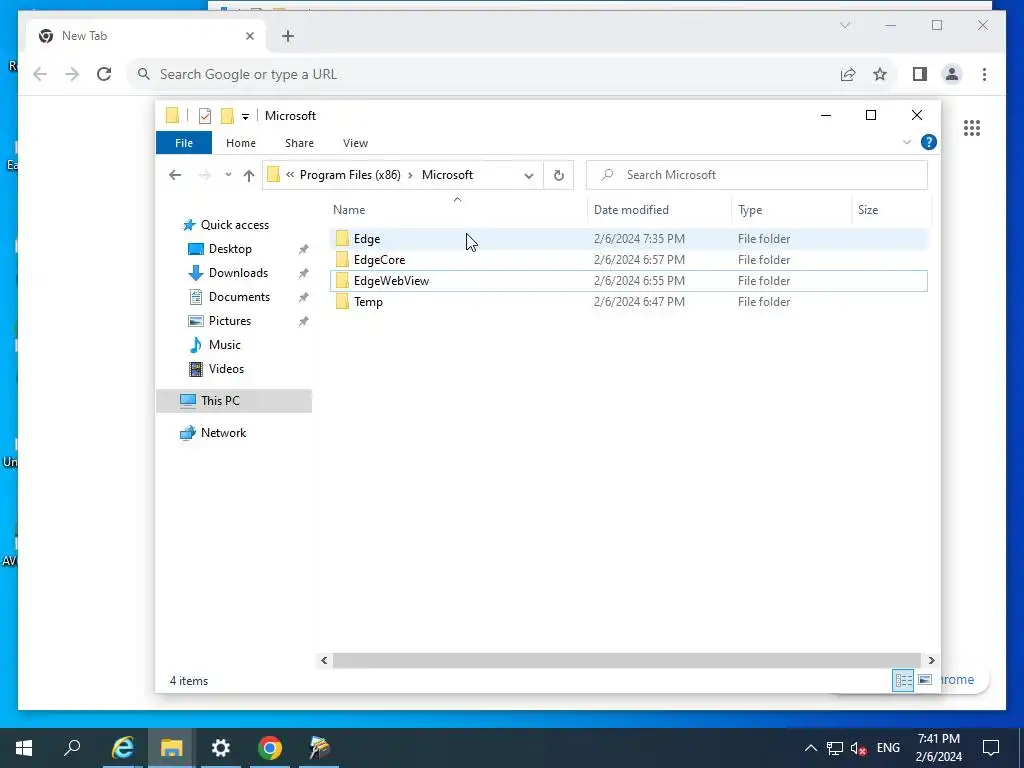The image size is (1024, 768).
Task: Open File Explorer Help
Action: (x=928, y=142)
